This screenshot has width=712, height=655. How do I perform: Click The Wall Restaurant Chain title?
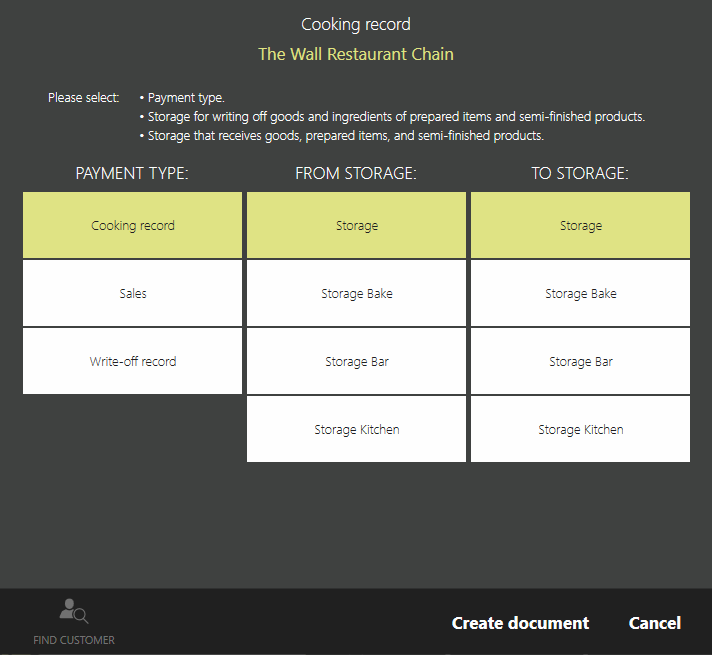tap(356, 54)
